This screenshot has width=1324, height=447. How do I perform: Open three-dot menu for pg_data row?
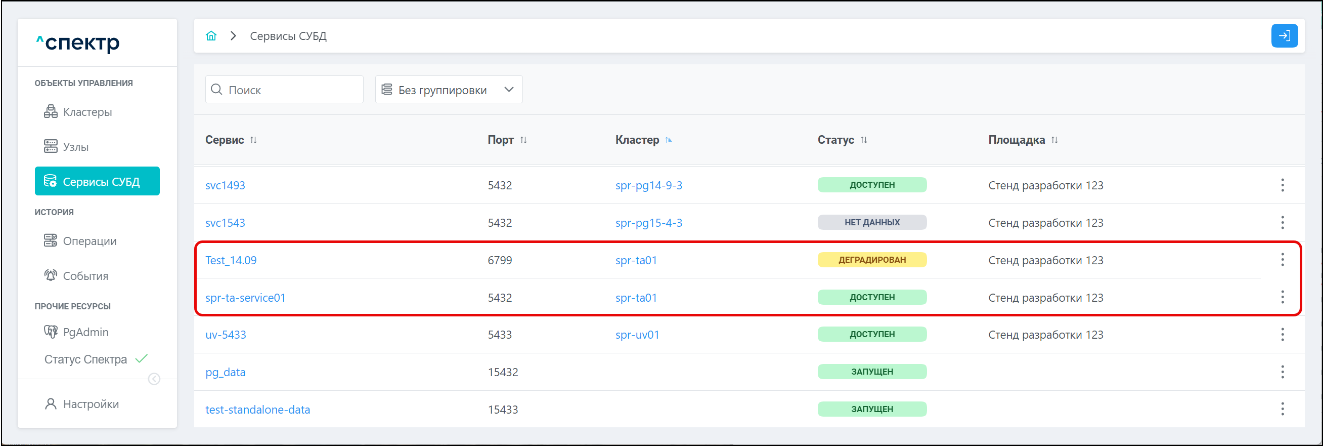click(x=1282, y=372)
